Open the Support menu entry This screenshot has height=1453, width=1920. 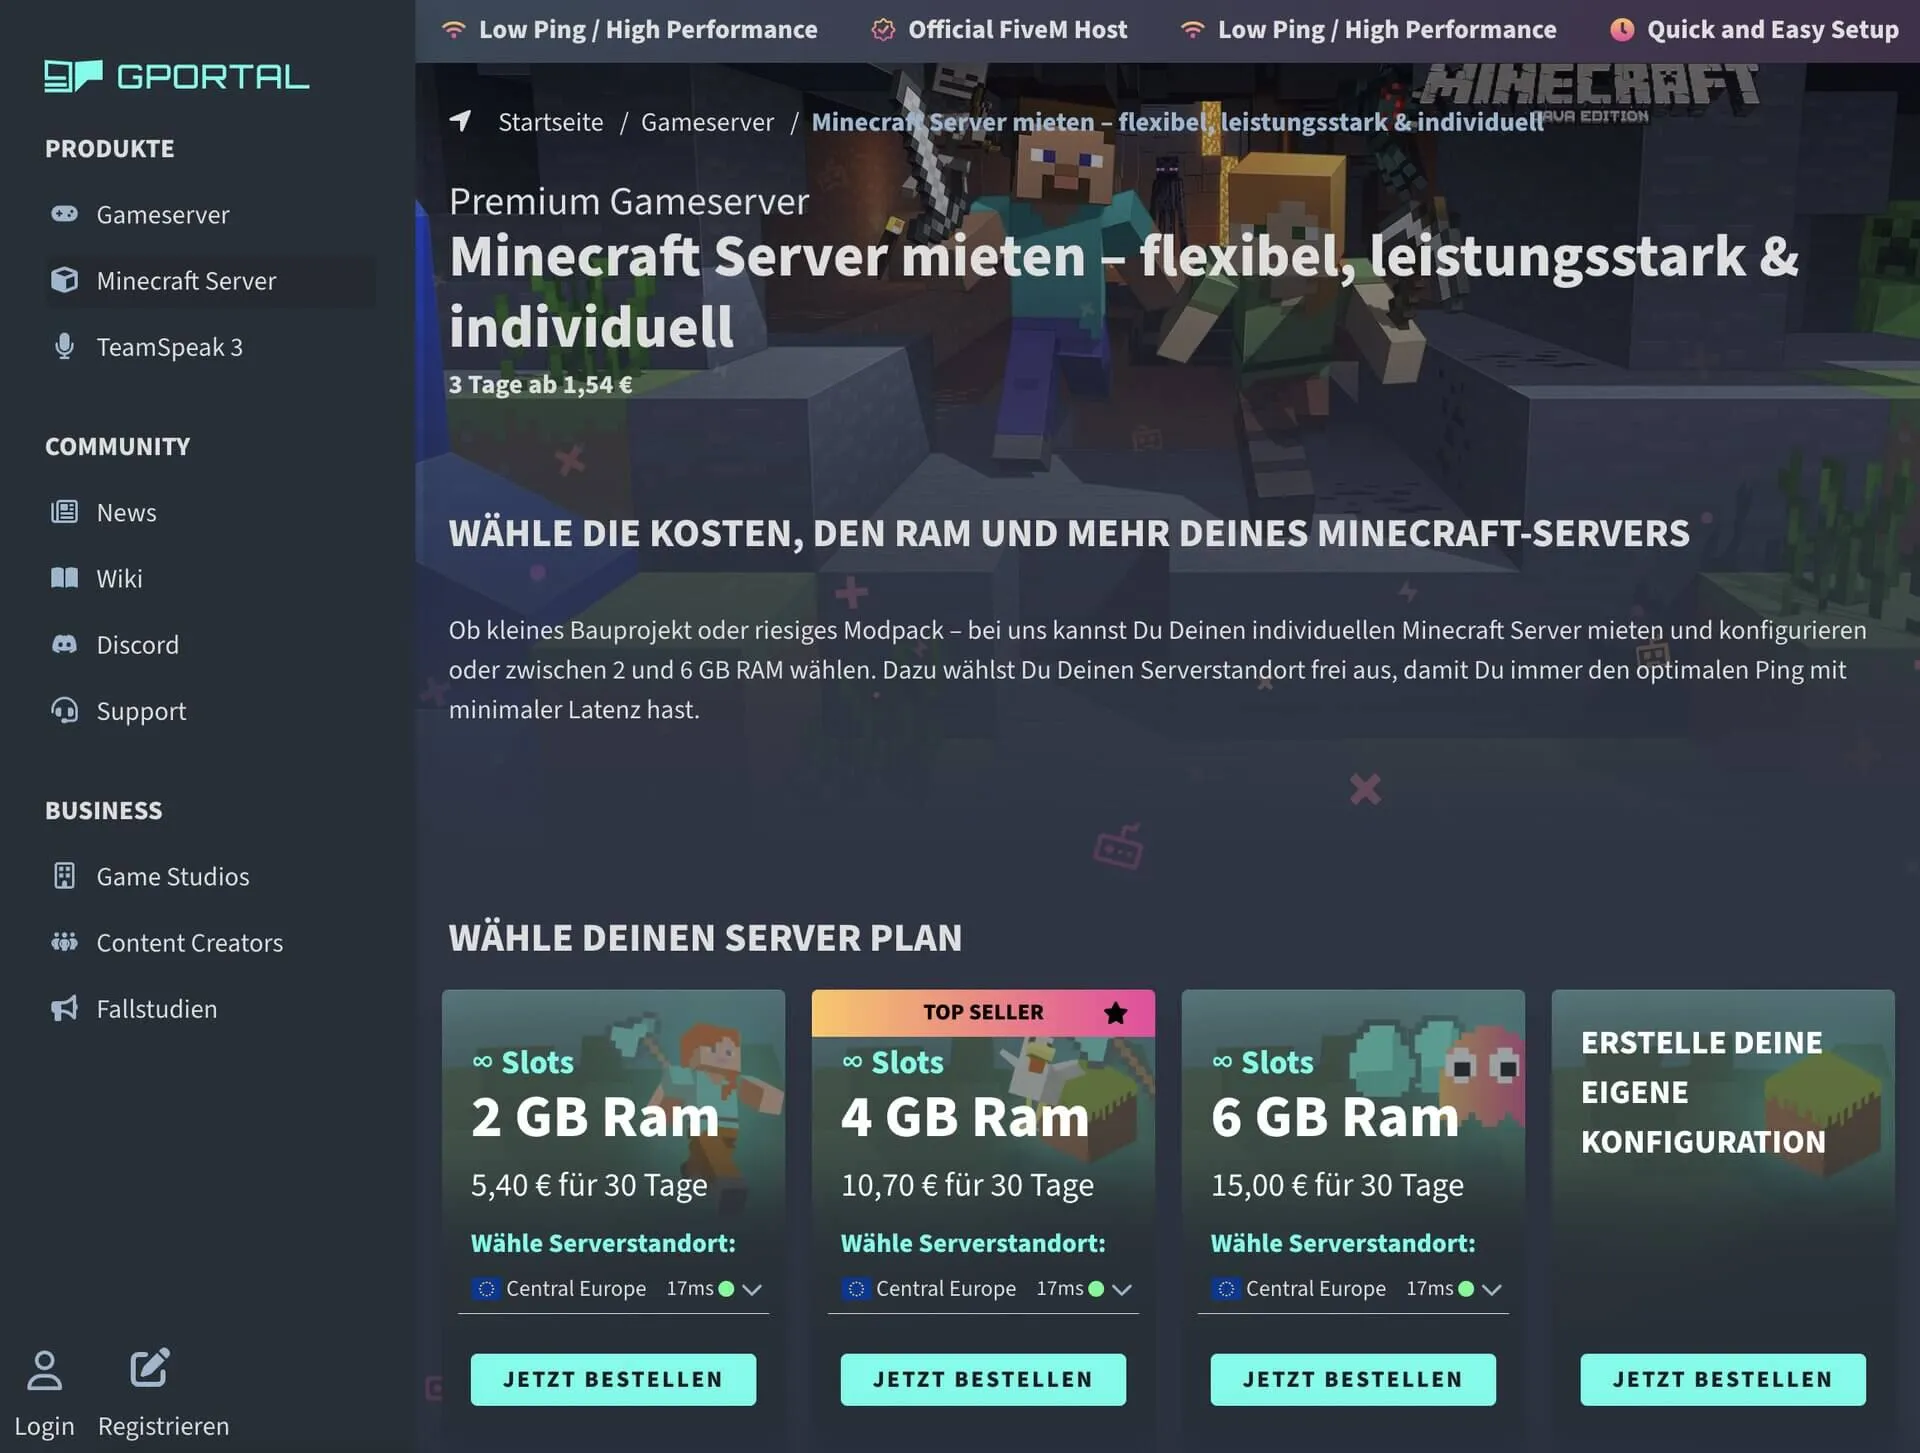211,711
